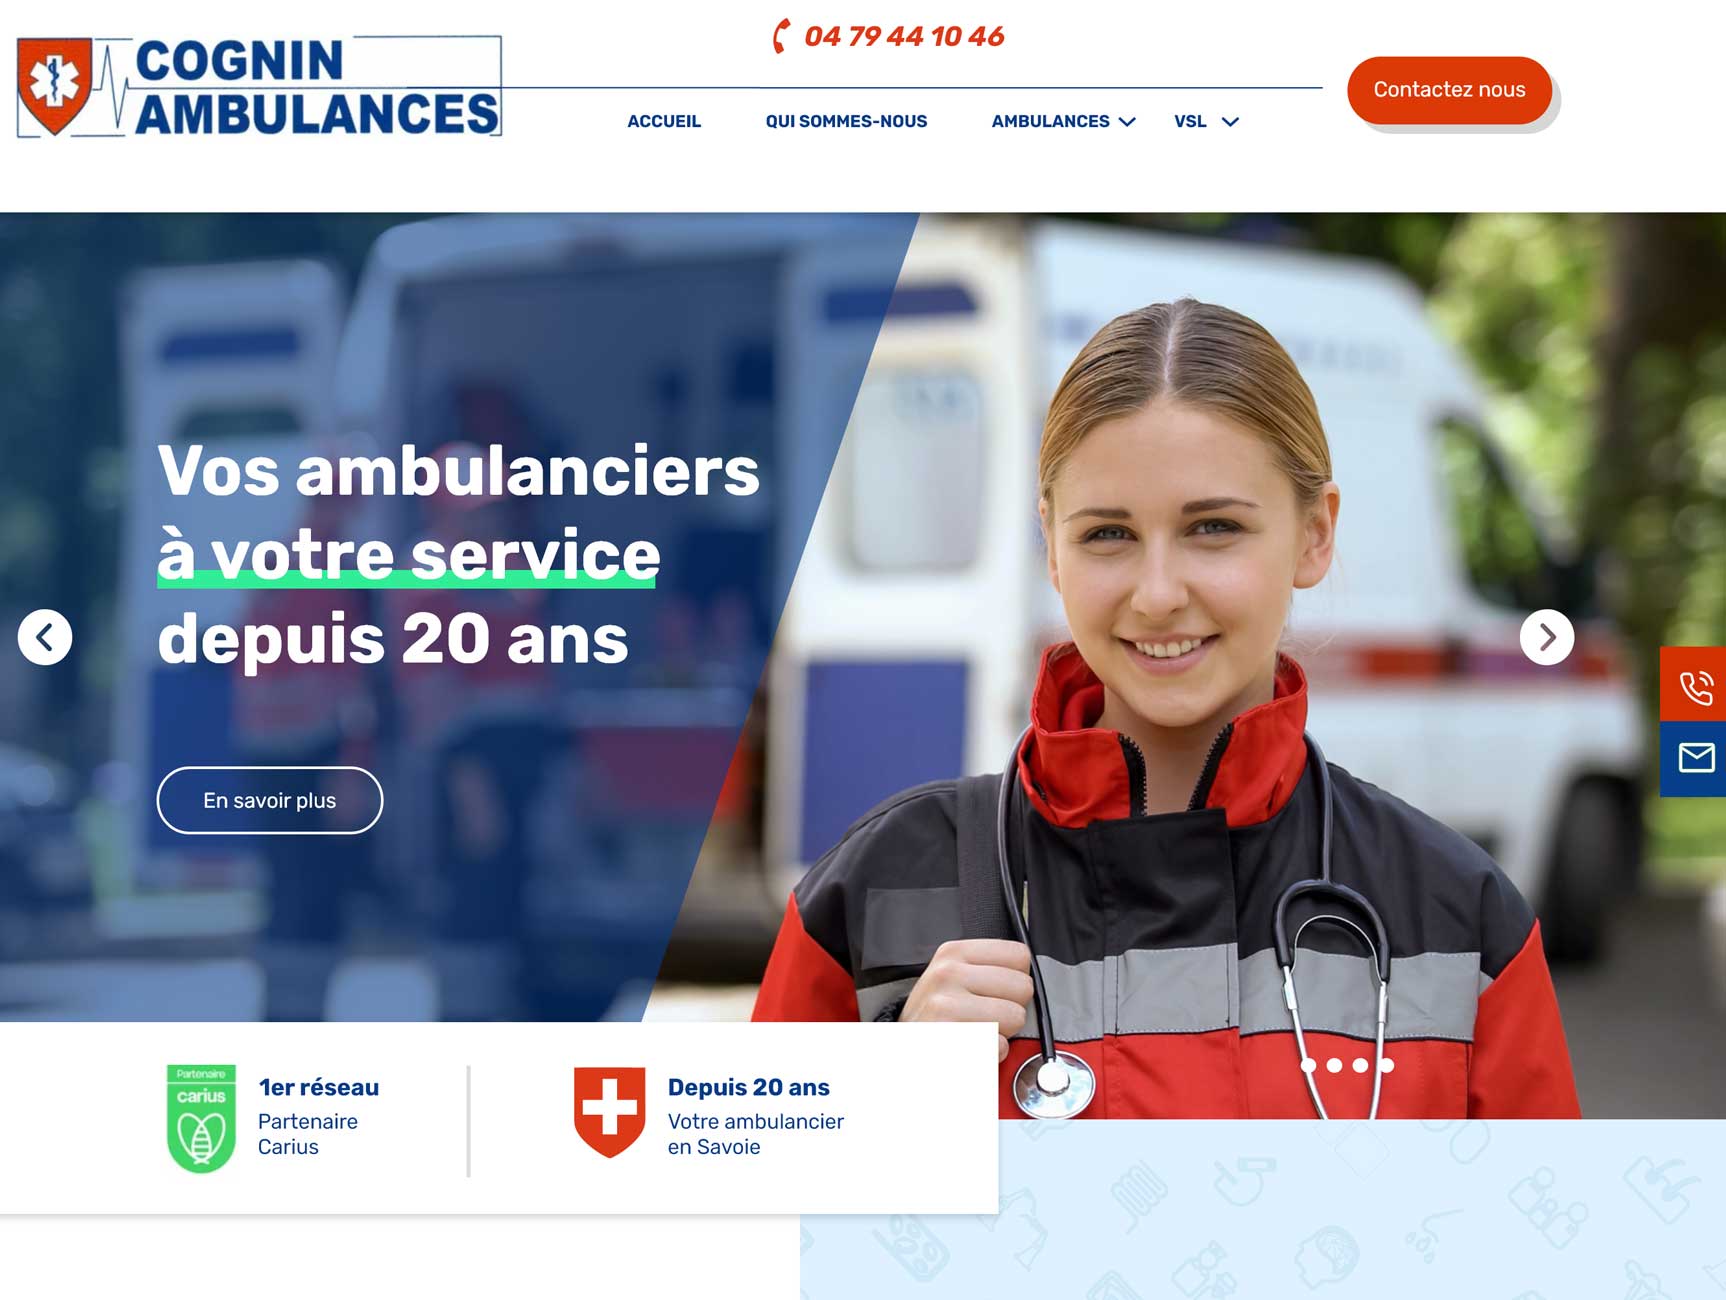Screen dimensions: 1726x1300
Task: Click the Contactez nous button
Action: click(x=1449, y=90)
